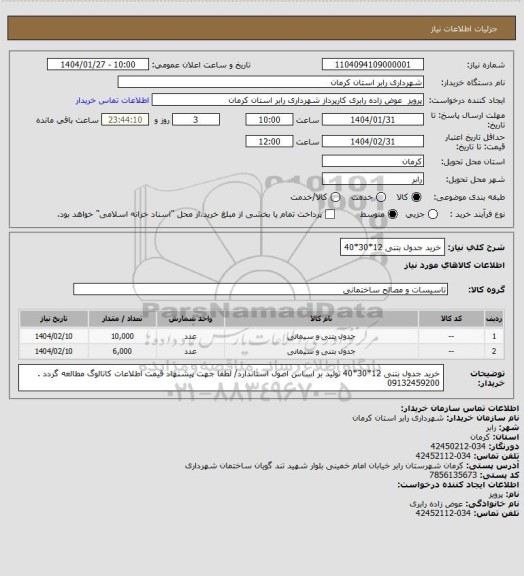Tick the Islamic treasury bonds payment checkbox
The height and width of the screenshot is (576, 524).
click(x=330, y=214)
